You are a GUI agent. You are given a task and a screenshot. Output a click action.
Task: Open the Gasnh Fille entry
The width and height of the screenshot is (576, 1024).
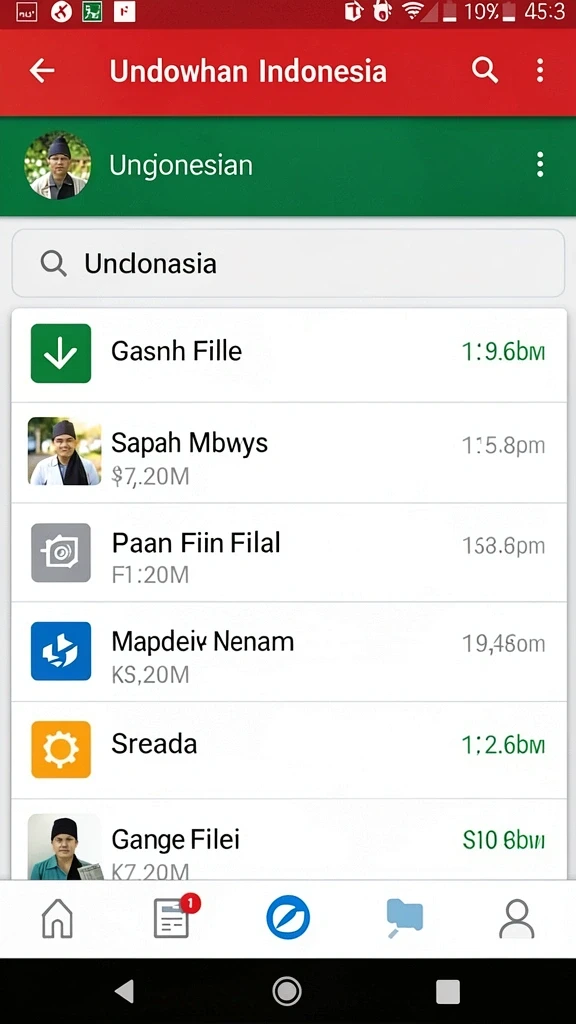pyautogui.click(x=289, y=355)
